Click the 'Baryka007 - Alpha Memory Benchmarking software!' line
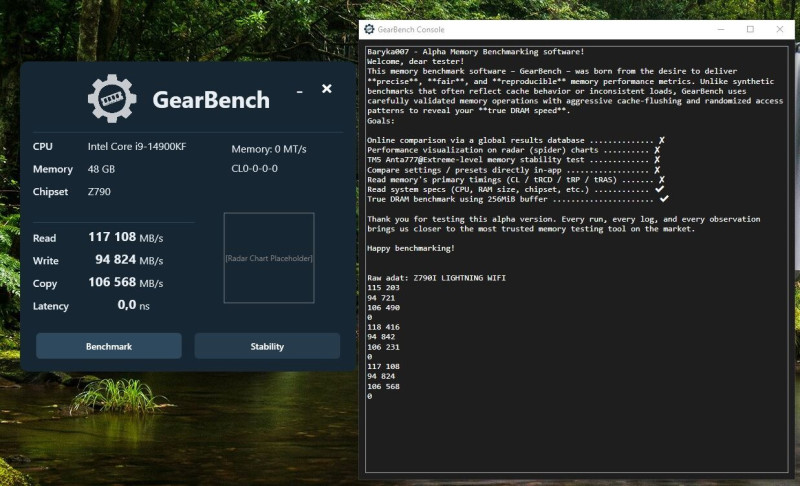Screen dimensions: 800x486 point(476,52)
